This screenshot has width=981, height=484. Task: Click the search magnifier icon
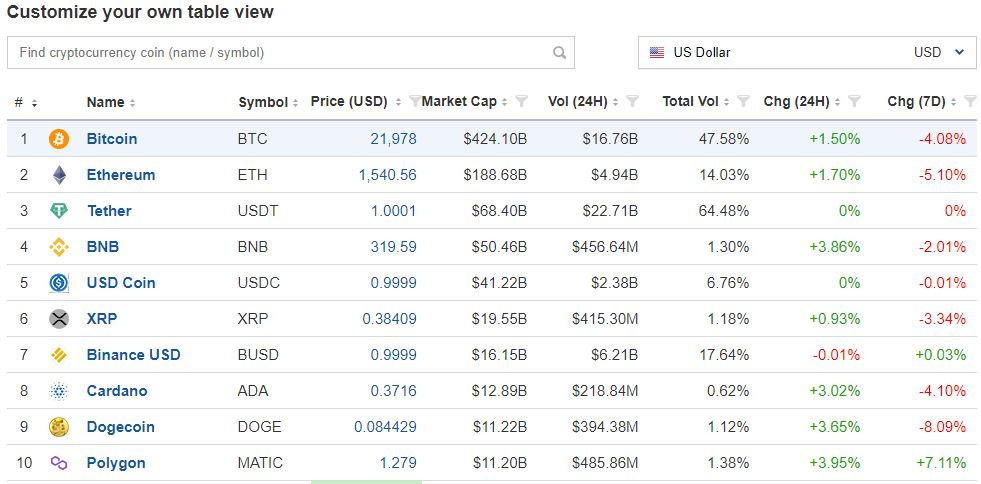(559, 53)
